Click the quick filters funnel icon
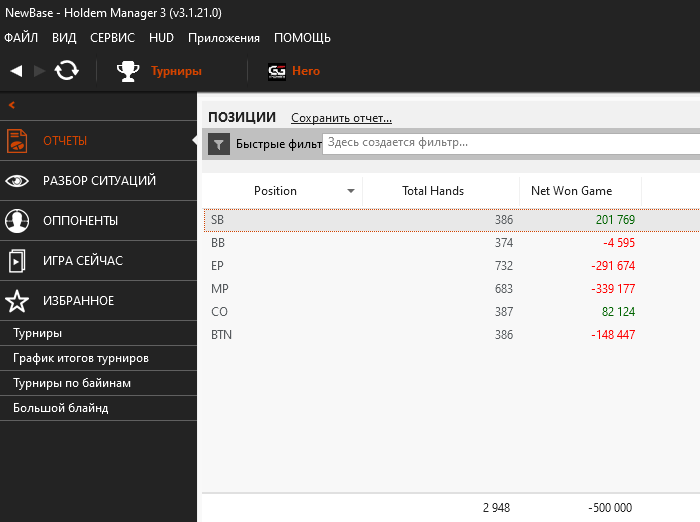700x522 pixels. (219, 145)
